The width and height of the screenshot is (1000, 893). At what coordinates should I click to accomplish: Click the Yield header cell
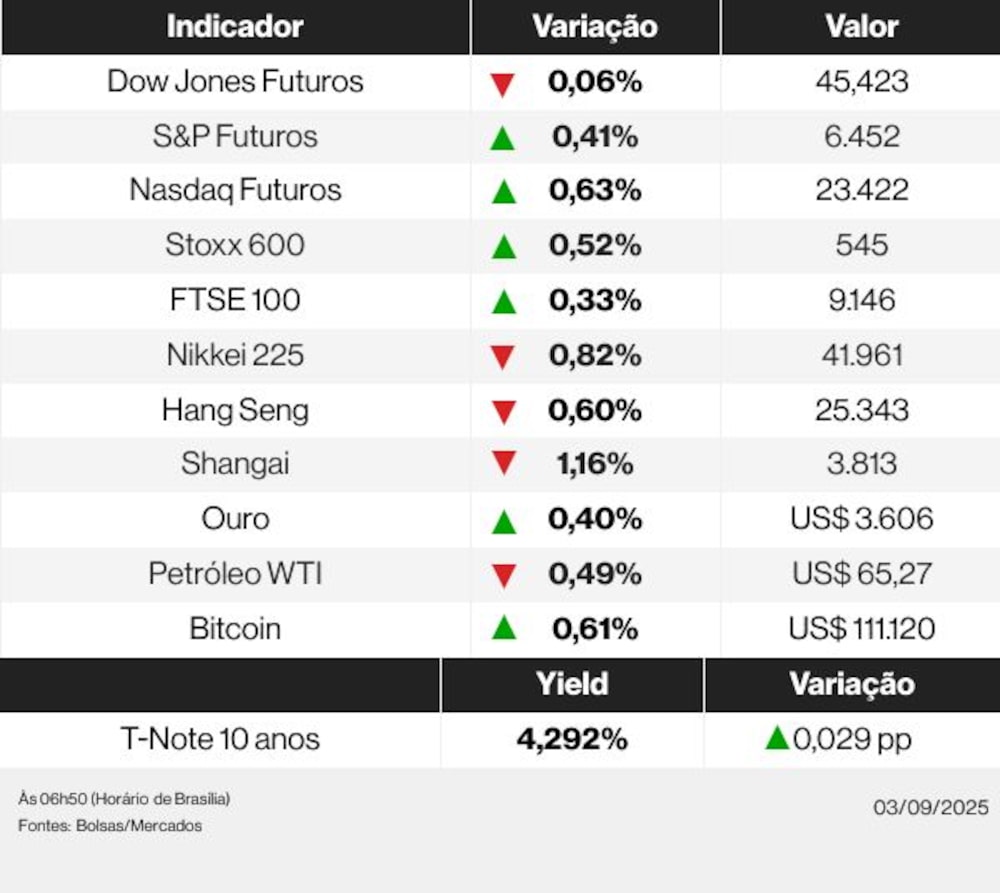click(x=572, y=684)
